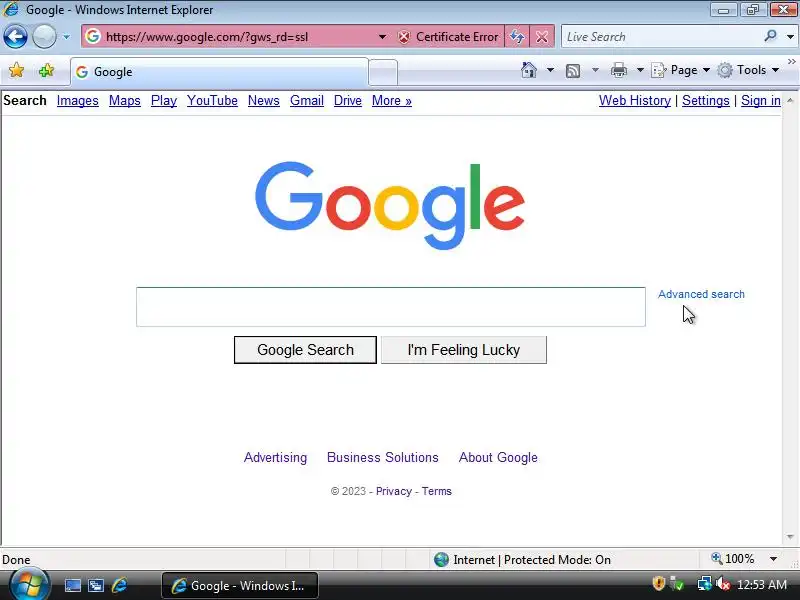The width and height of the screenshot is (800, 600).
Task: Click the zoom level magnifier icon
Action: [x=717, y=559]
